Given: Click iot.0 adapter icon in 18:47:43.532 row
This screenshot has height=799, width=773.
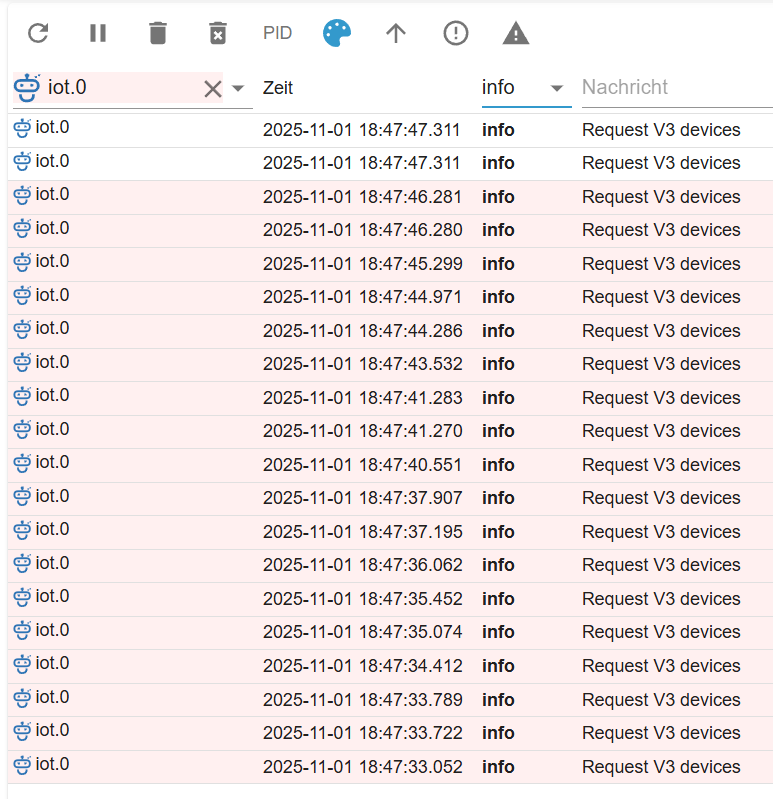Looking at the screenshot, I should click(22, 363).
